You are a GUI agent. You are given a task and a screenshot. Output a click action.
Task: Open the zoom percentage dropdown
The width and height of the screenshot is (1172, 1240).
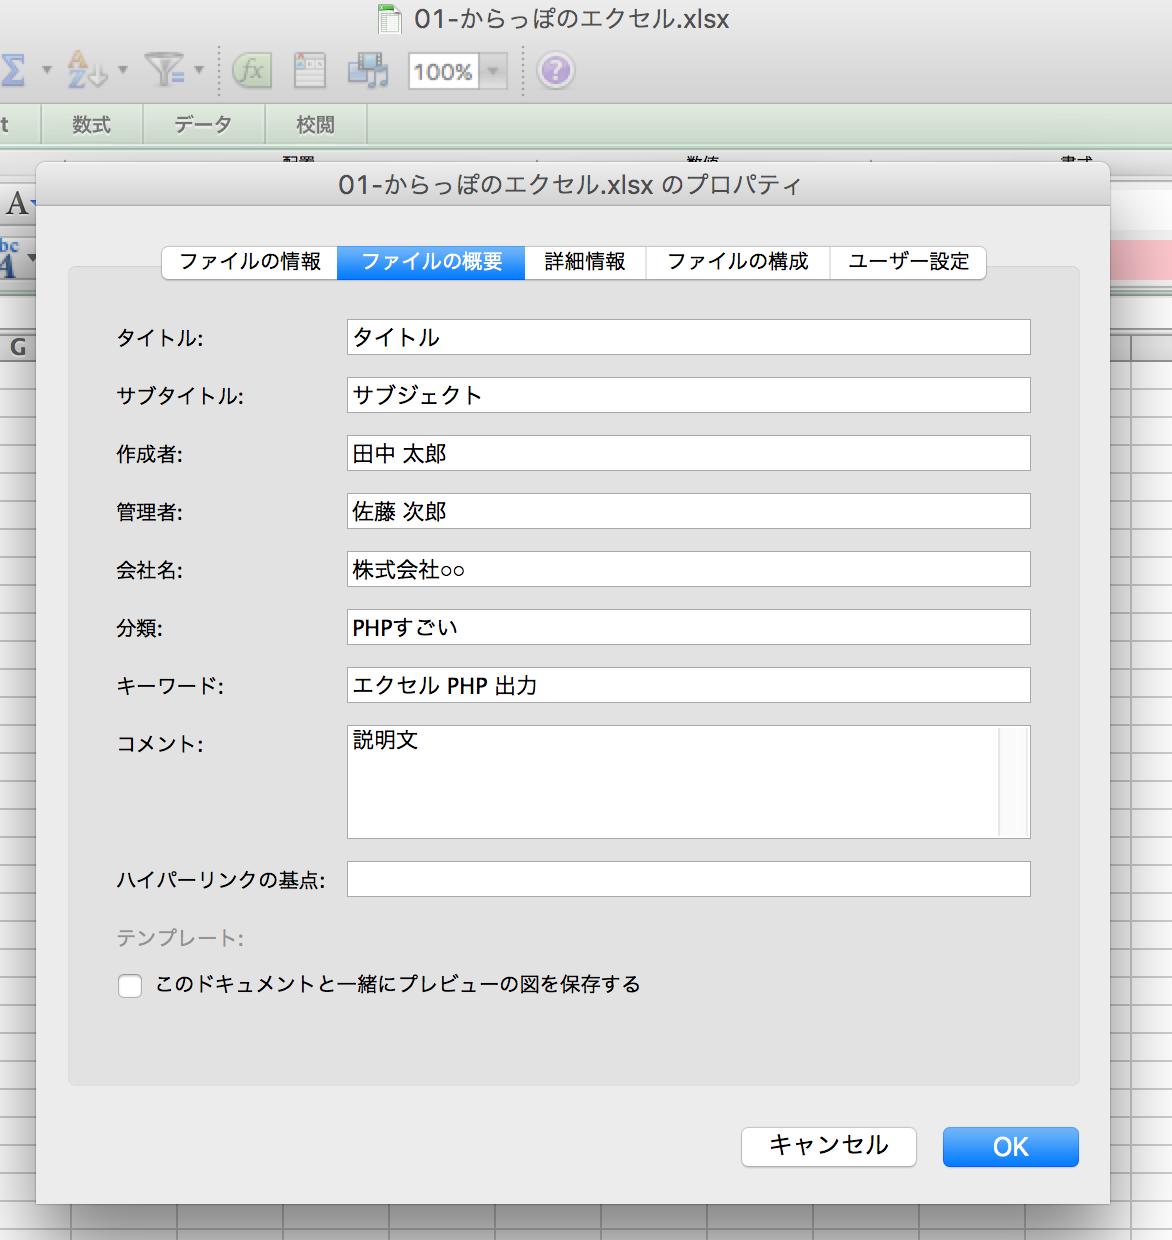tap(492, 70)
